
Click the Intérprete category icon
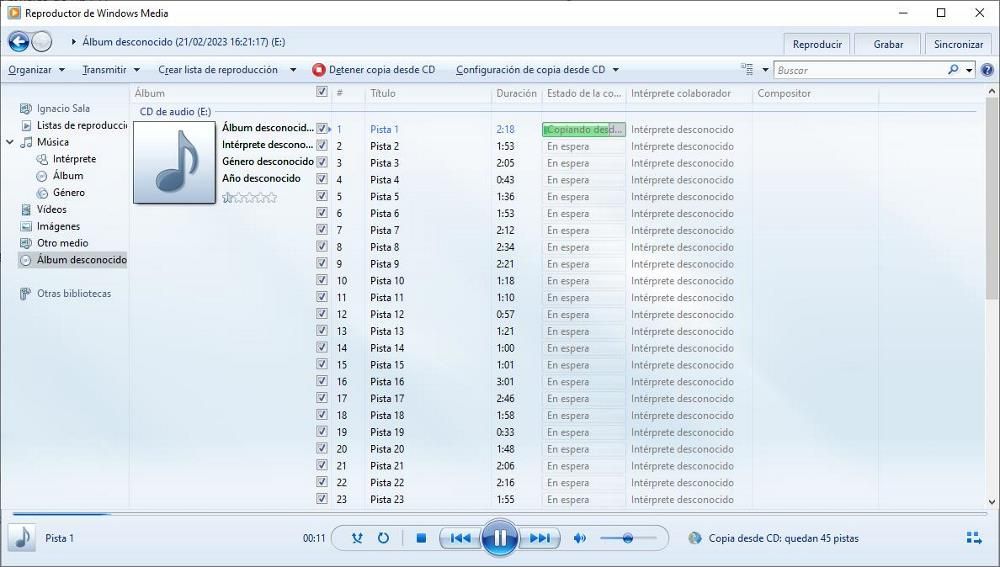coord(42,159)
